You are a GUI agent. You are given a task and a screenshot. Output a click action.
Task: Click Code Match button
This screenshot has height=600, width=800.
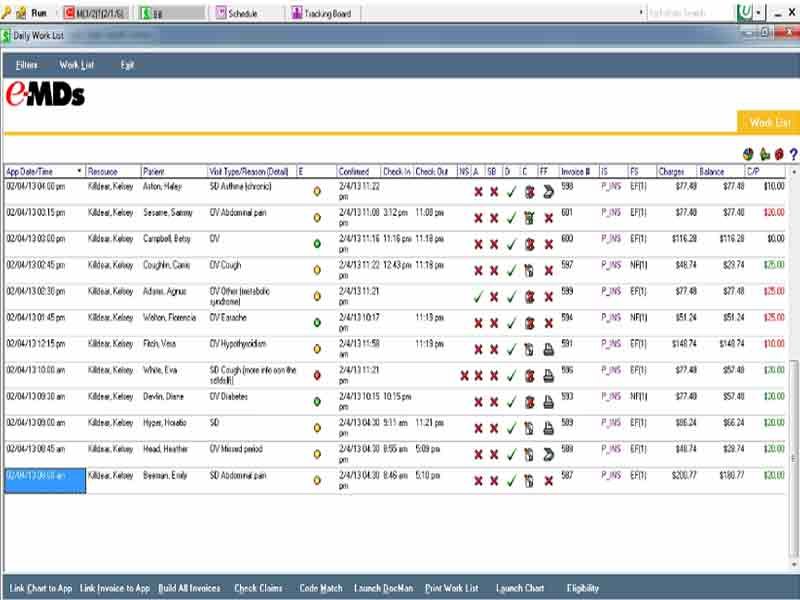tap(321, 588)
